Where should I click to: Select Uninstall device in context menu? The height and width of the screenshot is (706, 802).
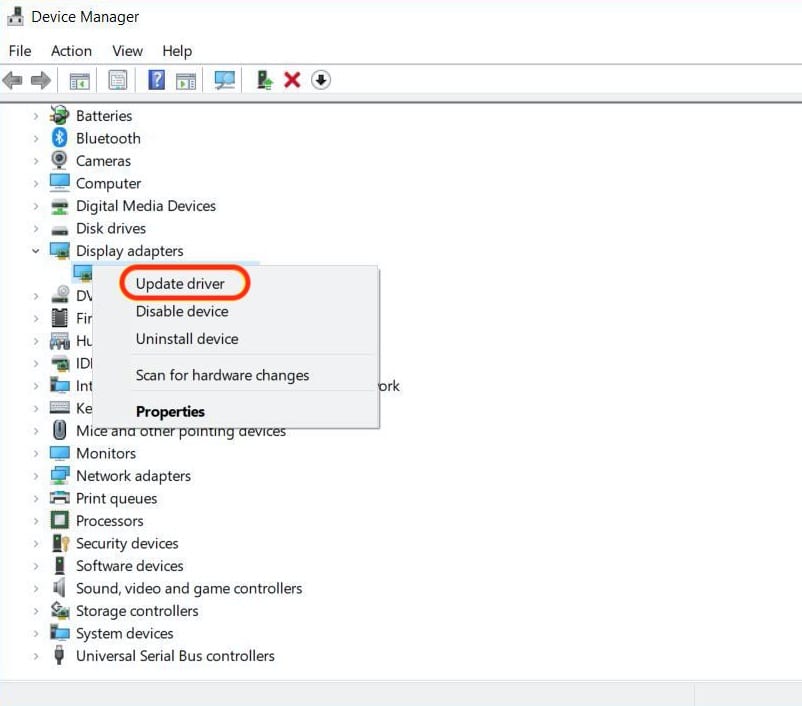[187, 339]
